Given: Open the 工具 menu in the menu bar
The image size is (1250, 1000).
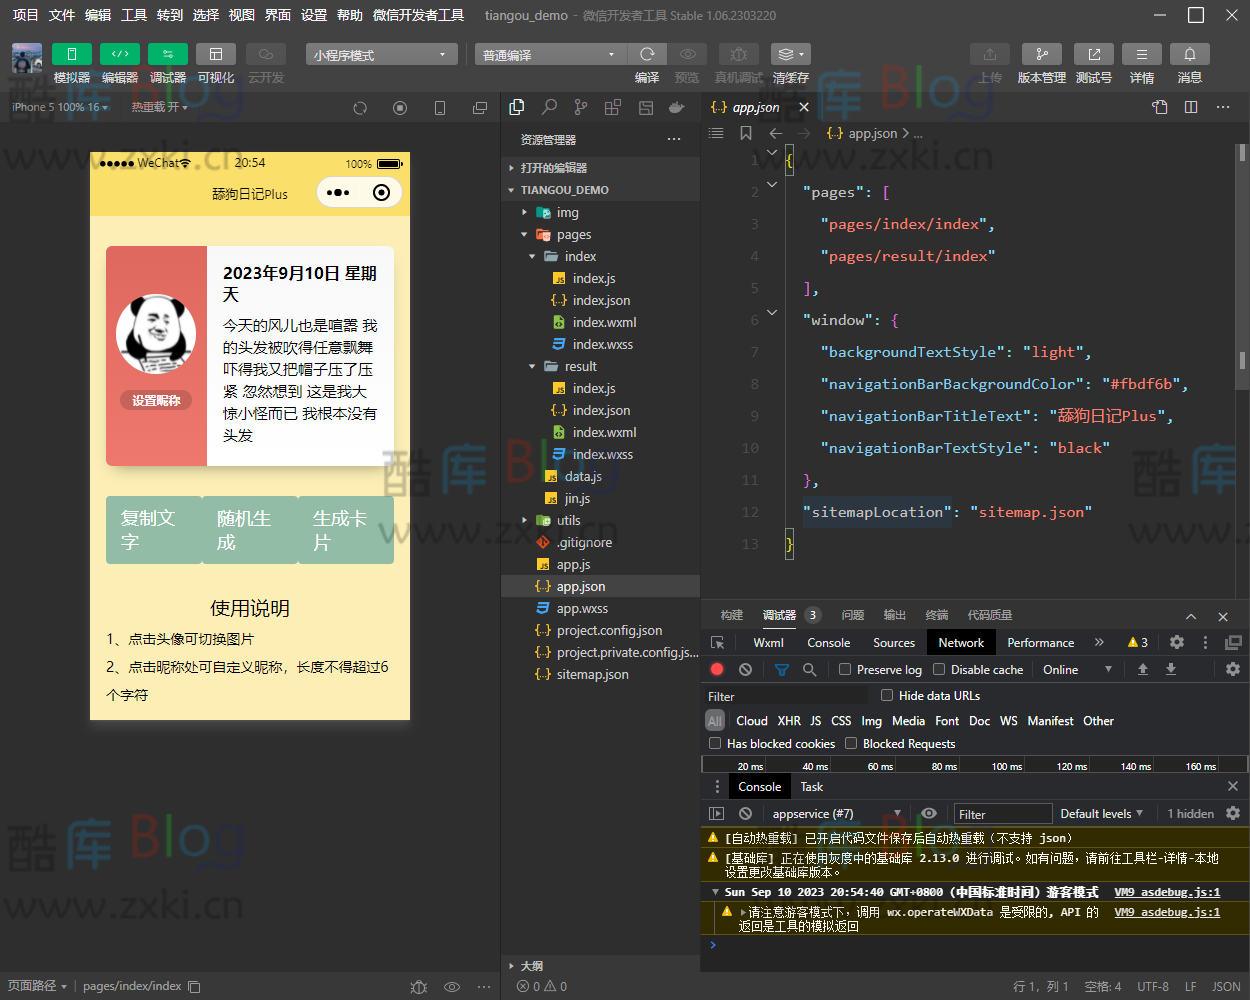Looking at the screenshot, I should point(134,15).
